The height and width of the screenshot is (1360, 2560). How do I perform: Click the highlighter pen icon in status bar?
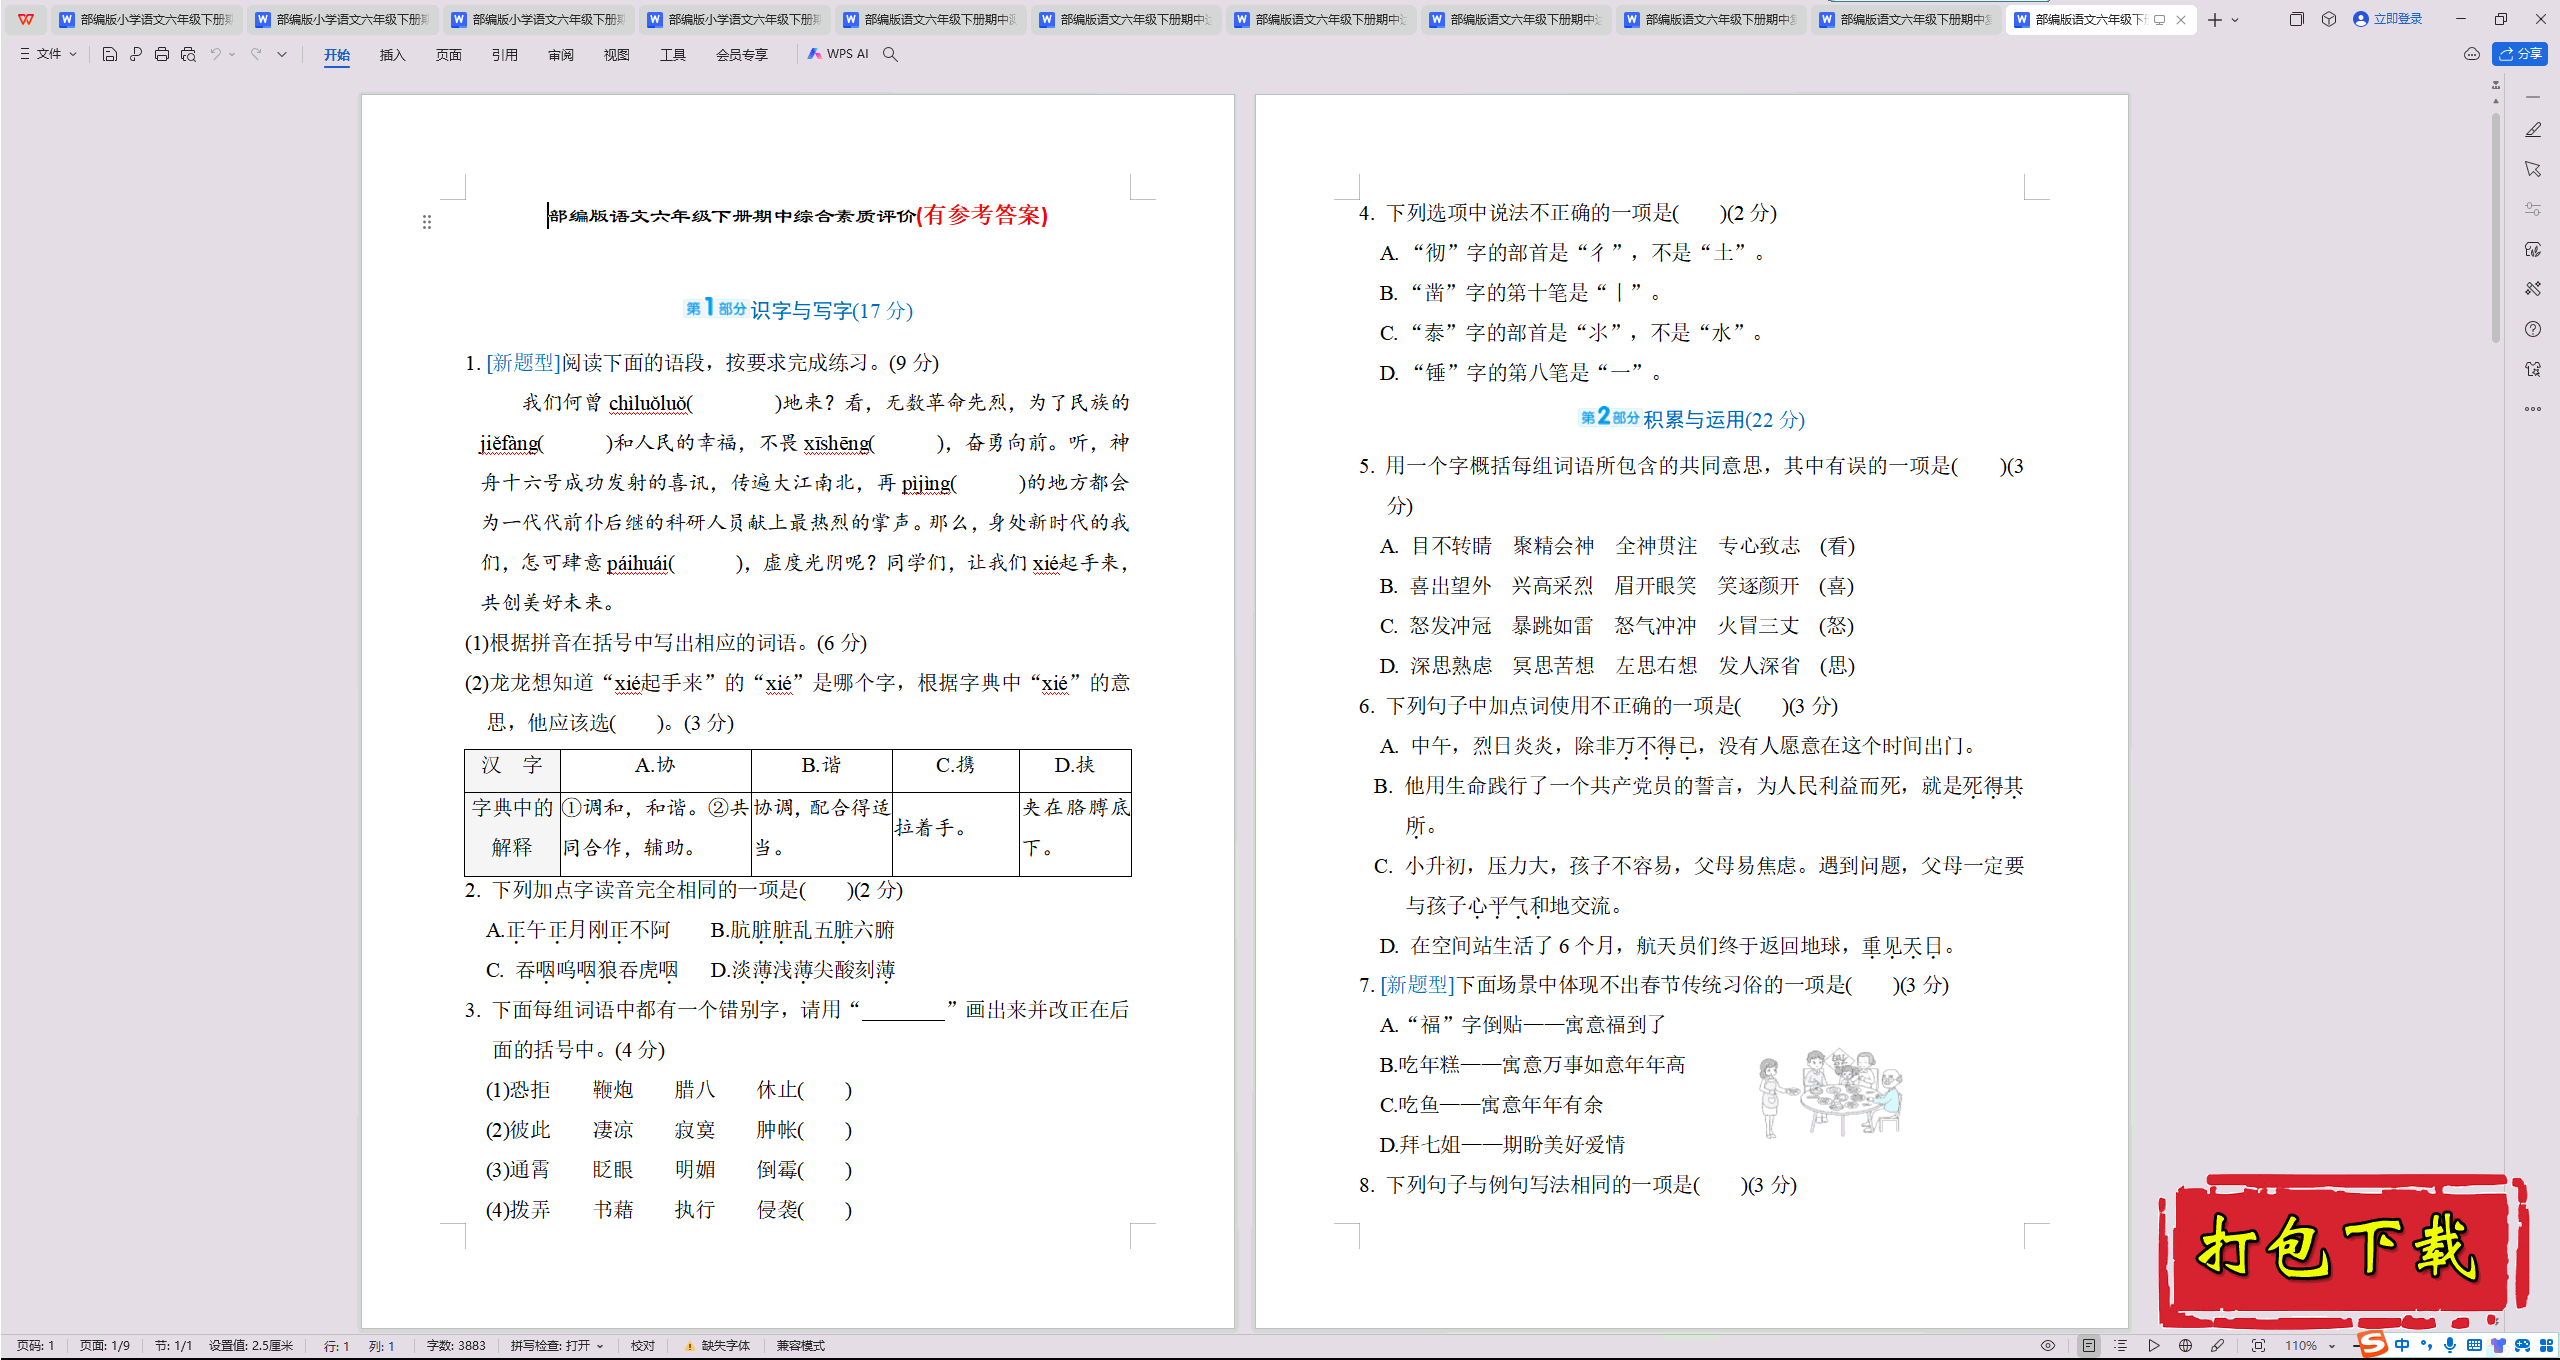pyautogui.click(x=2218, y=1346)
